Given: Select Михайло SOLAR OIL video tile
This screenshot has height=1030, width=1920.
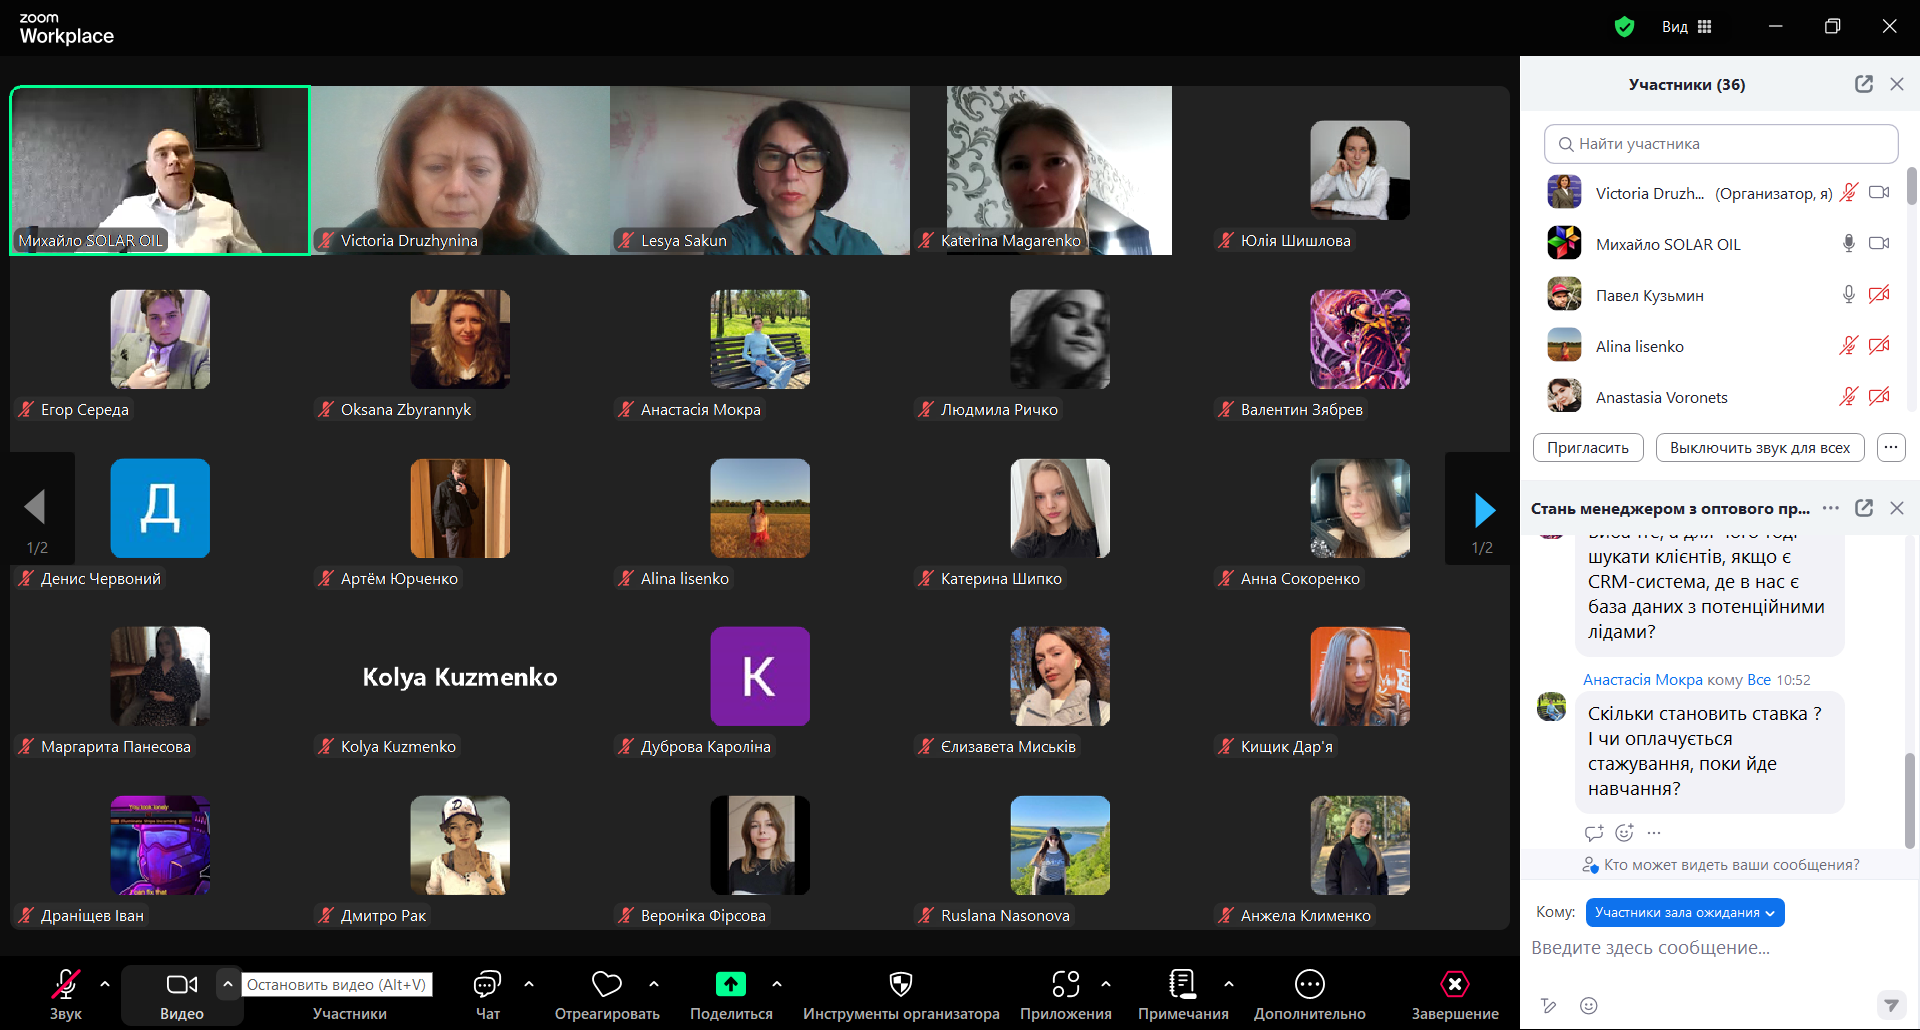Looking at the screenshot, I should [160, 170].
